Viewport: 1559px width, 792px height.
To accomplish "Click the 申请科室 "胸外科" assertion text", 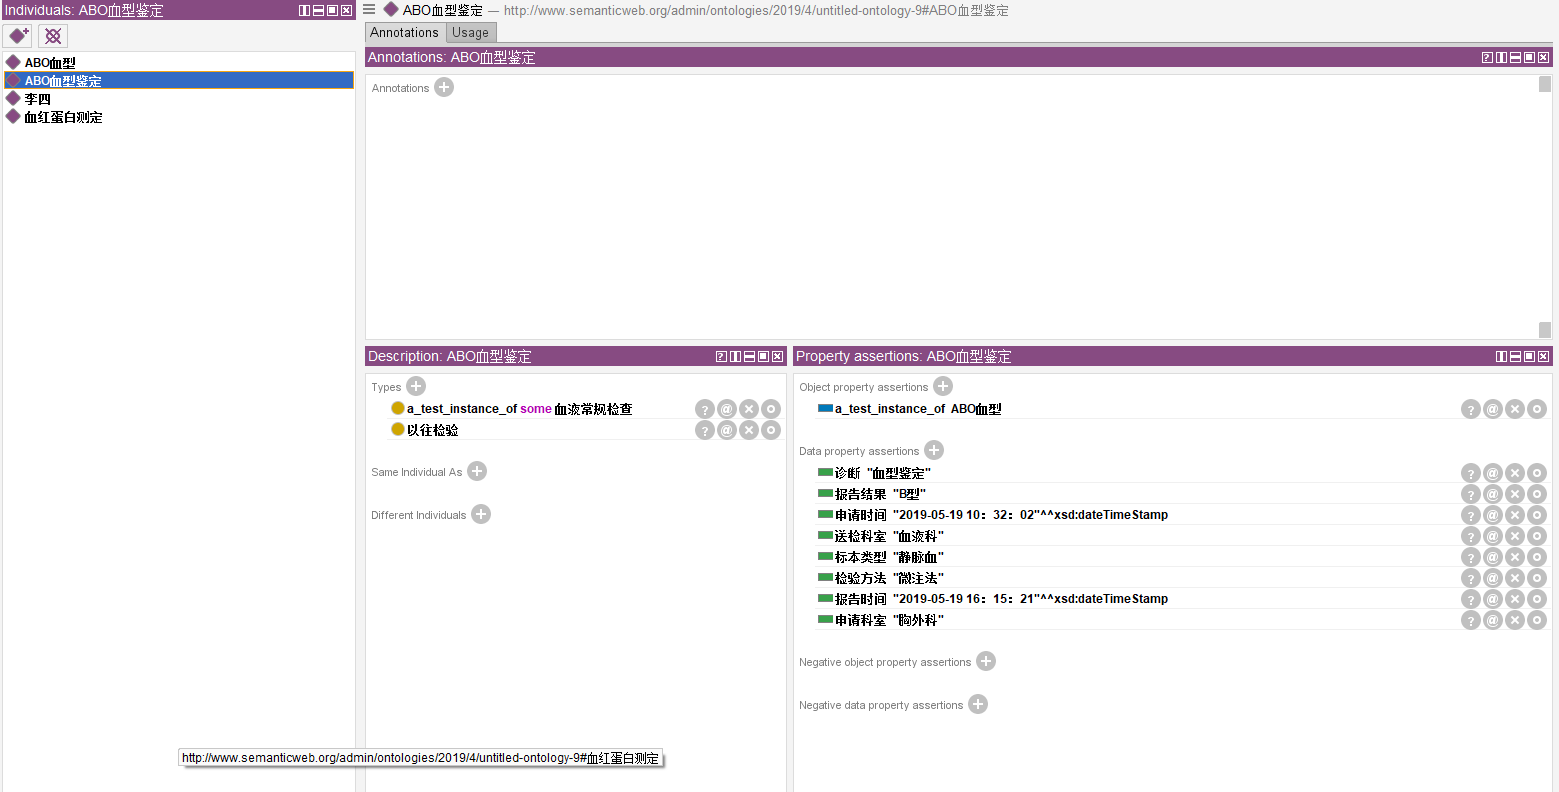I will pos(889,620).
